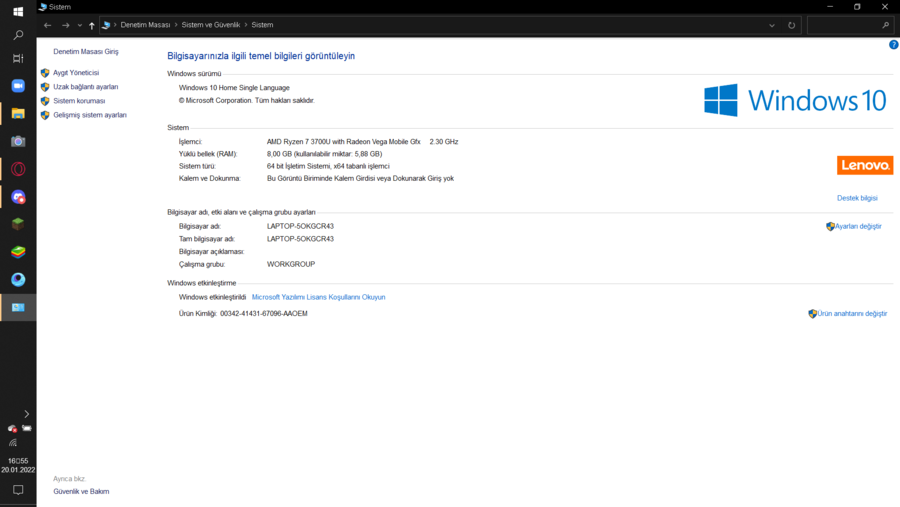Open Gelişmiş sistem ayarları

[x=90, y=115]
